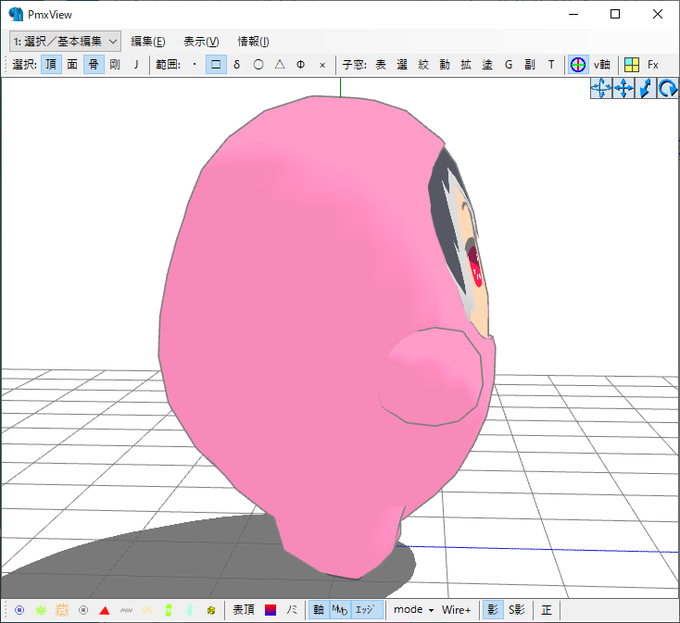680x623 pixels.
Task: Toggle the green capsule rigid body icon
Action: [x=169, y=610]
